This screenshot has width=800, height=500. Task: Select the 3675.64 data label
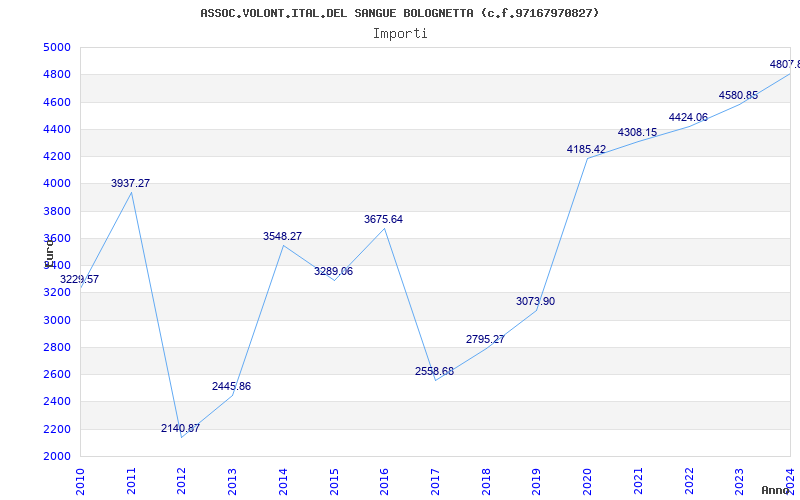[x=384, y=219]
